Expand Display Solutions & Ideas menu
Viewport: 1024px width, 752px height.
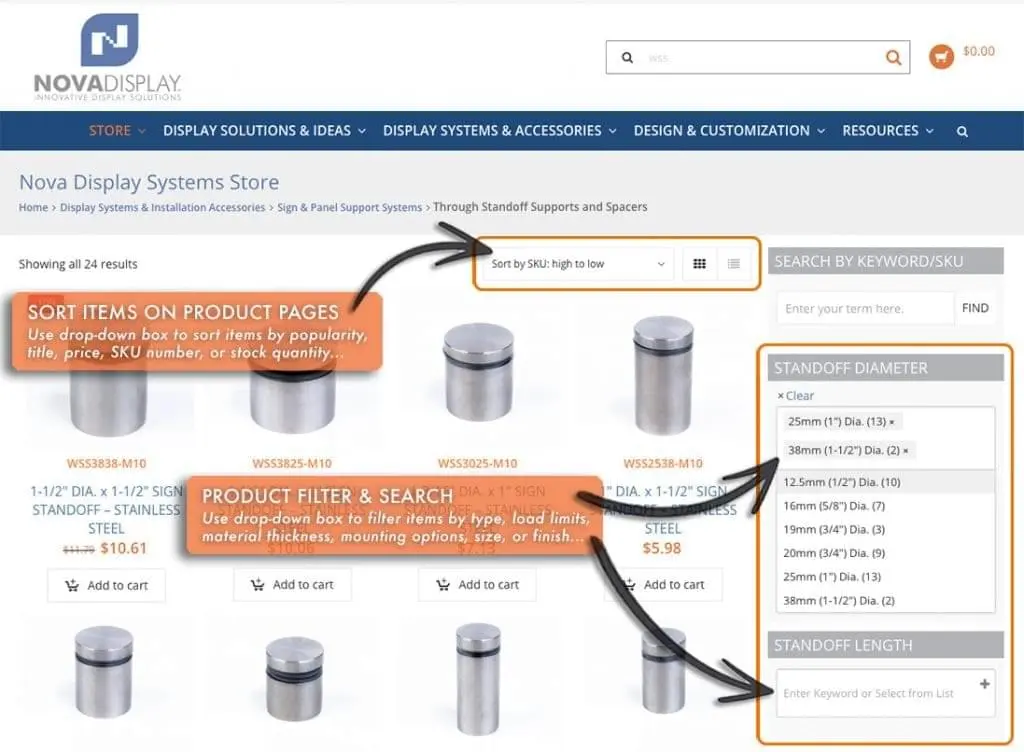(264, 131)
